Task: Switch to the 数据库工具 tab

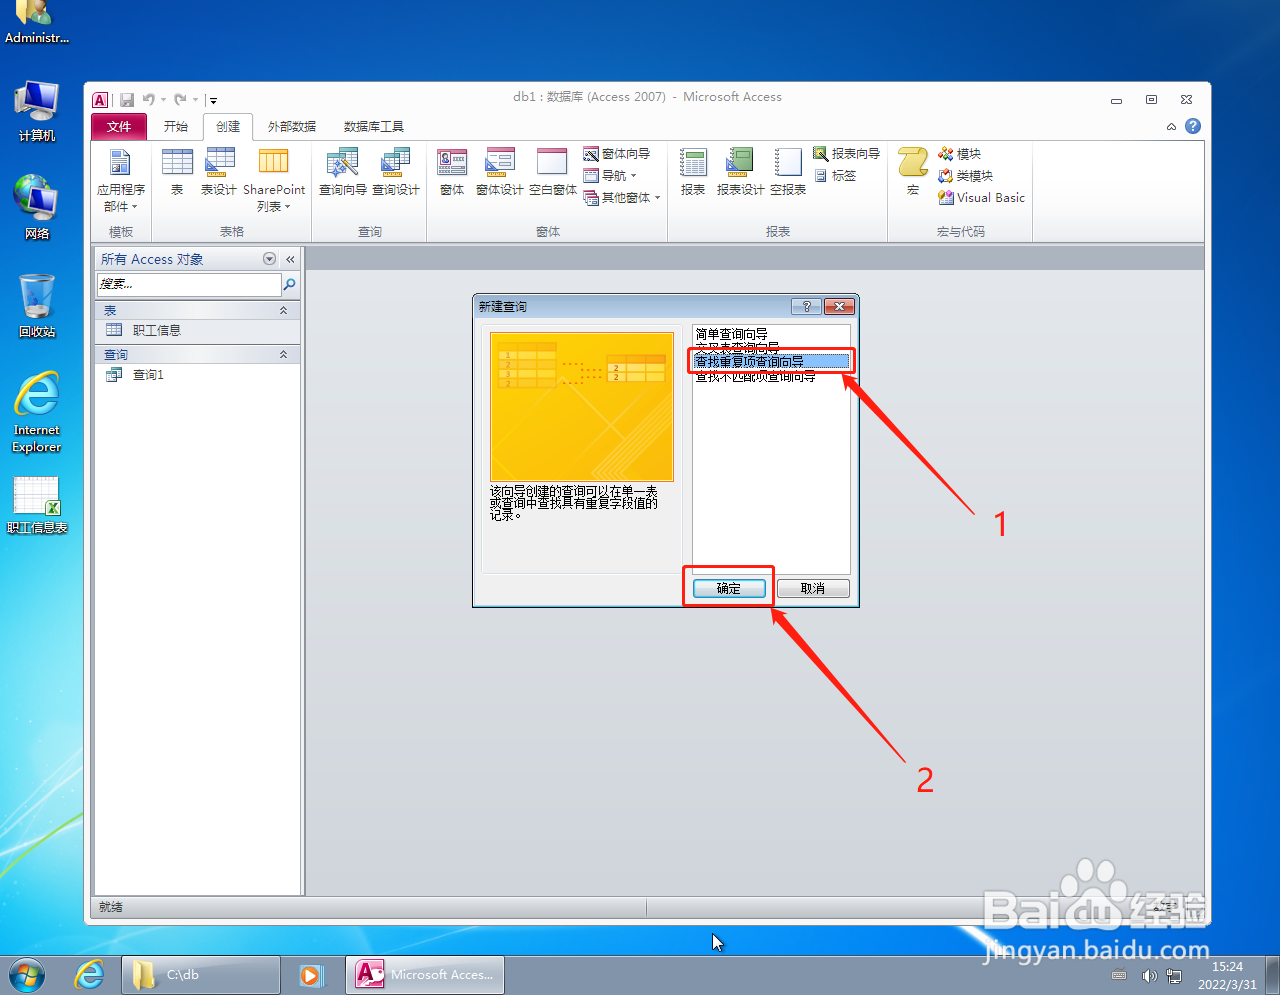Action: 374,126
